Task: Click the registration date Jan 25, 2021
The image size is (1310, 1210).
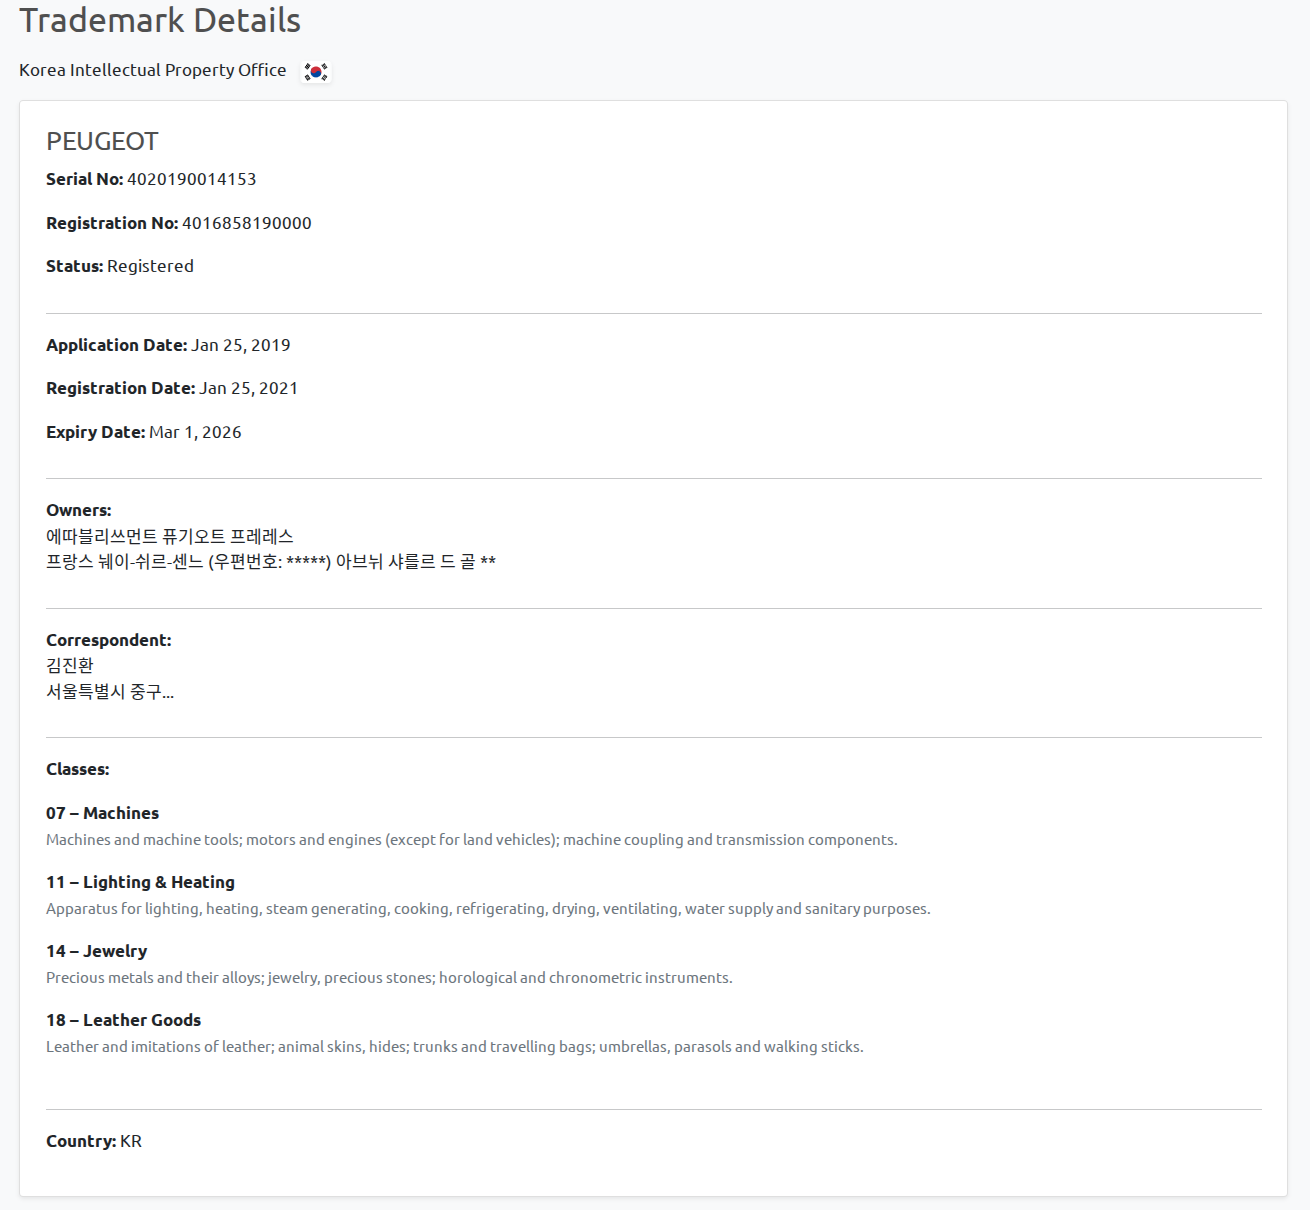Action: [248, 388]
